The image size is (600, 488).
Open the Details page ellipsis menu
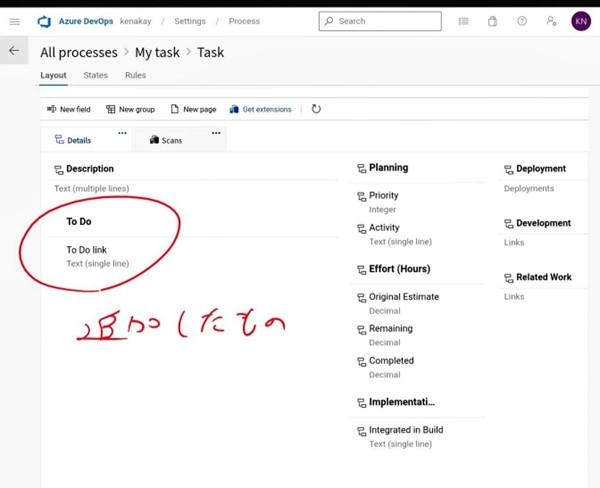click(x=123, y=133)
